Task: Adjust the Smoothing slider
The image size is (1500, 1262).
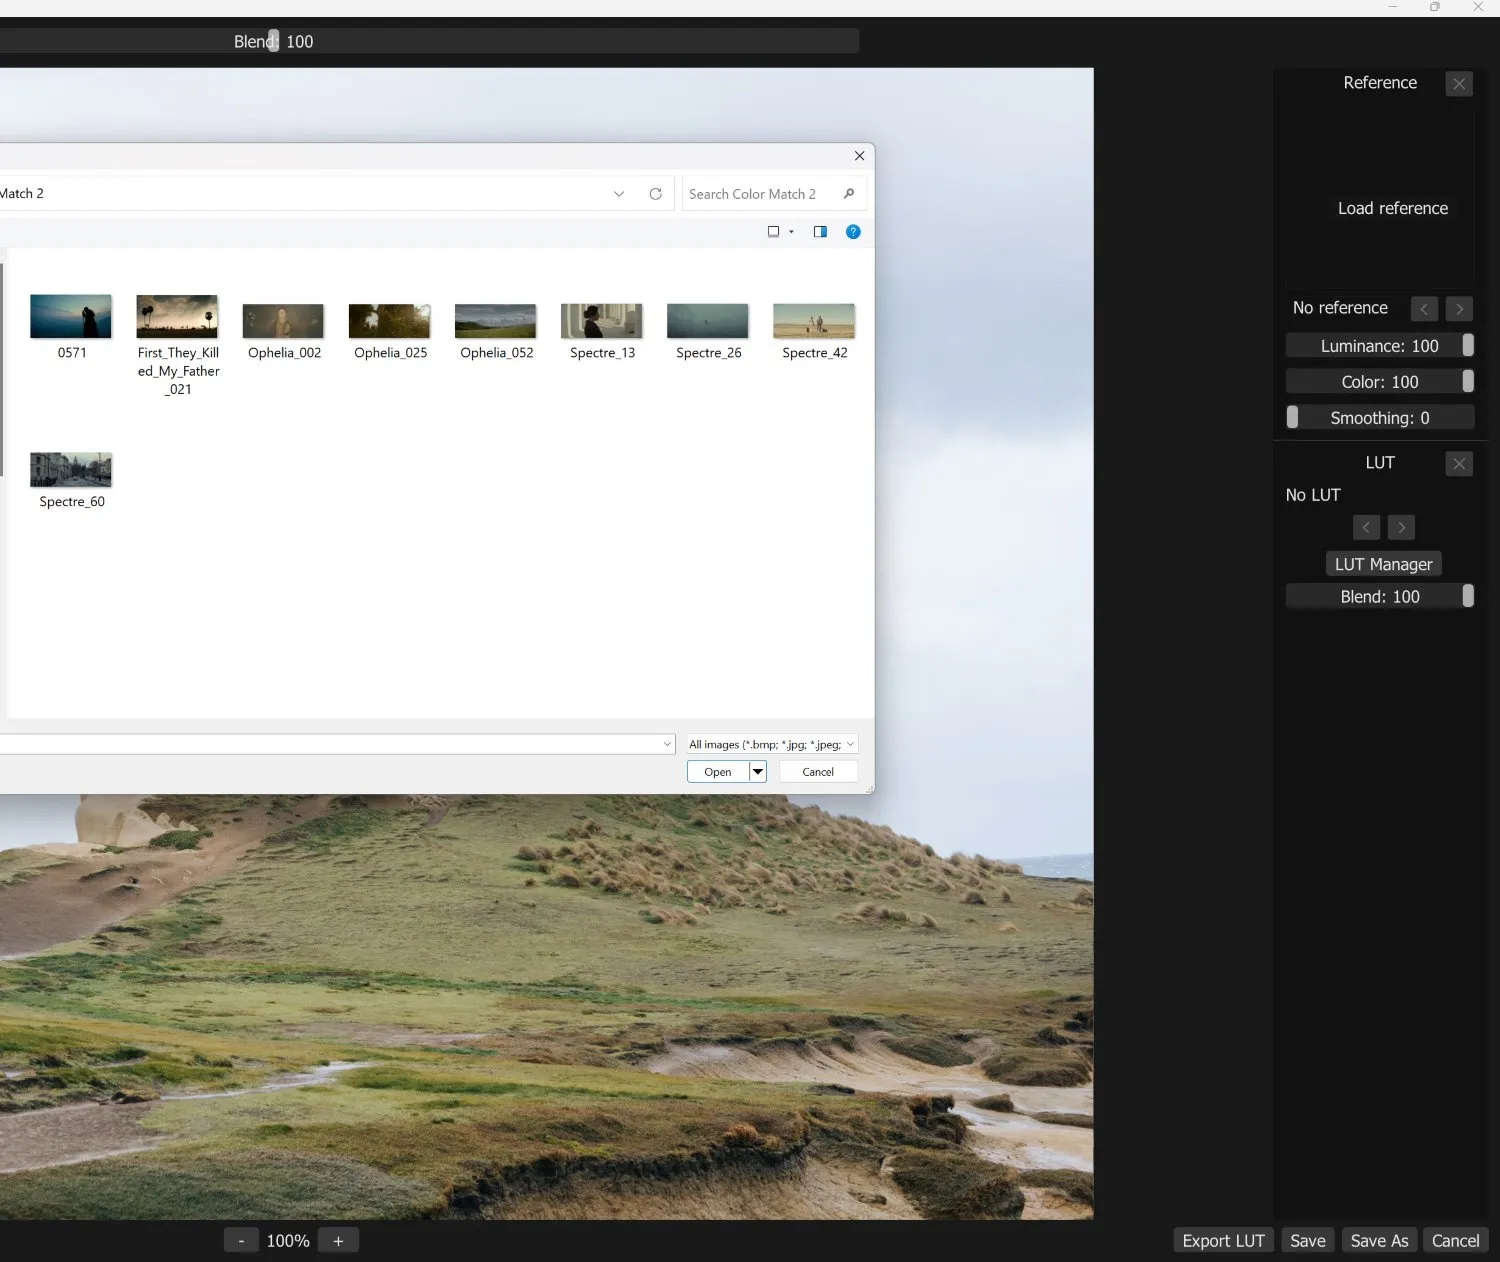Action: (x=1380, y=418)
